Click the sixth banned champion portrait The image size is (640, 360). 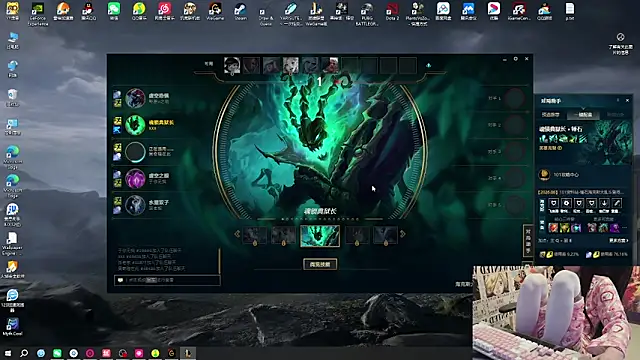[330, 65]
